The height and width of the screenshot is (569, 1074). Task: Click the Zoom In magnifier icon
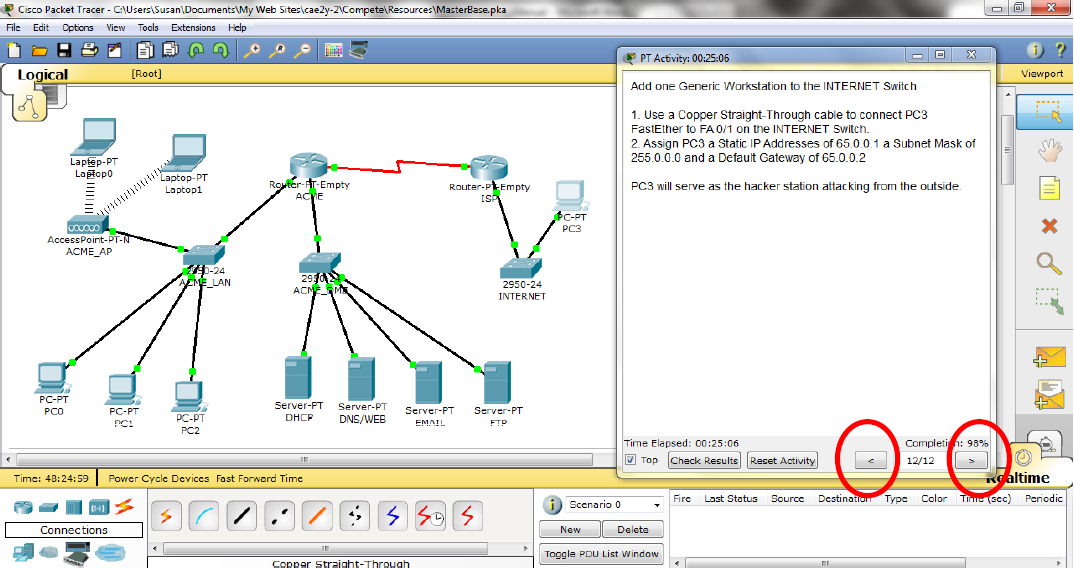(x=252, y=50)
